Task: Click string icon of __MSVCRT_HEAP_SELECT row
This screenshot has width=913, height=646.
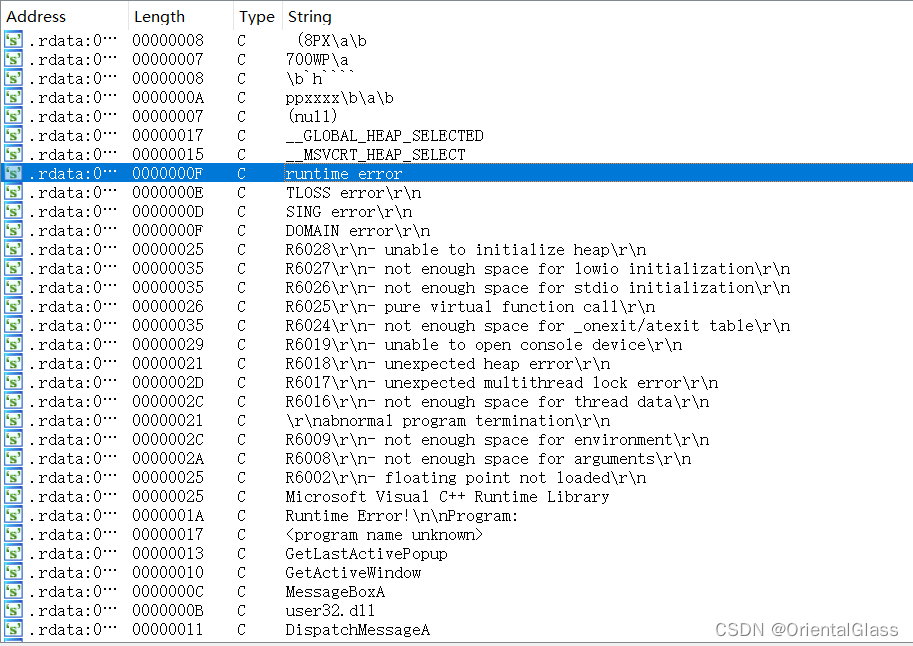Action: [13, 154]
